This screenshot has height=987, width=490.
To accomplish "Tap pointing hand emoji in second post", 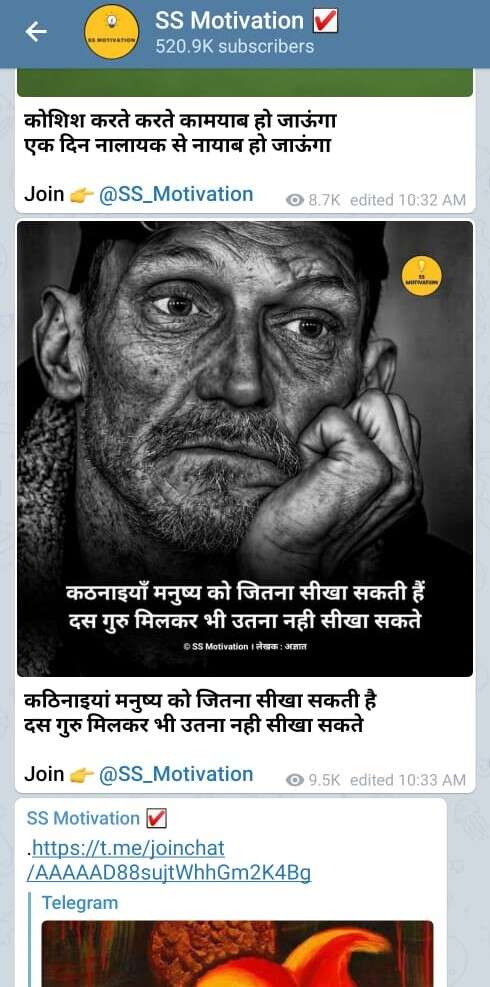I will (x=81, y=775).
